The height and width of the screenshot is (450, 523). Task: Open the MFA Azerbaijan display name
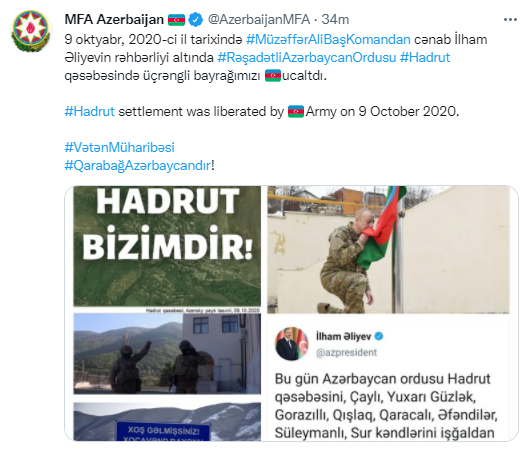coord(114,20)
